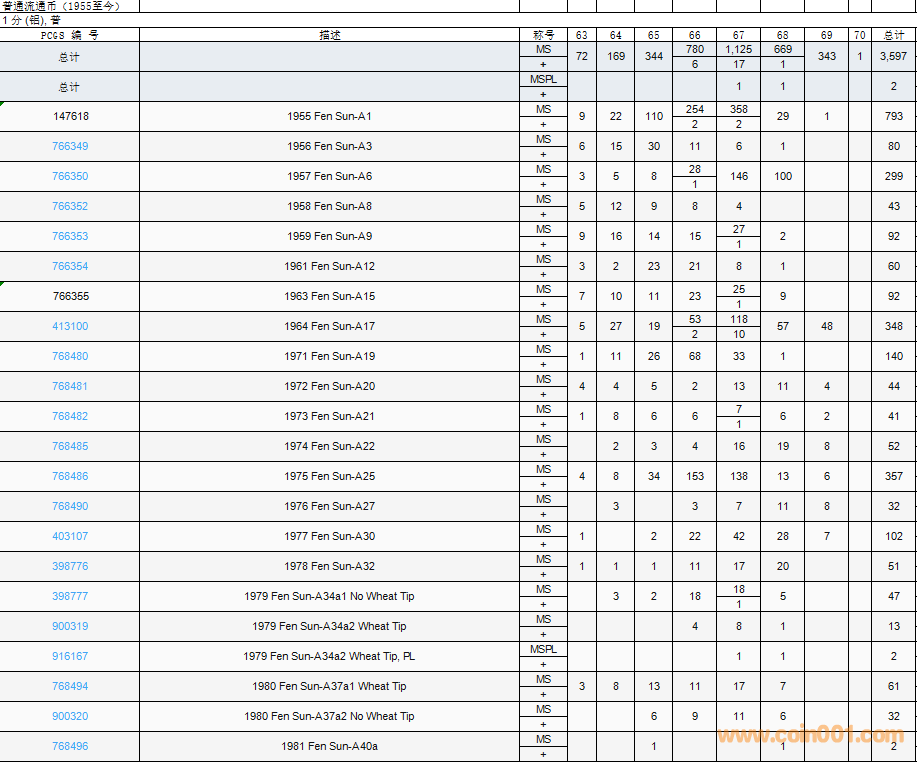The height and width of the screenshot is (762, 917).
Task: Click the 描述 column header
Action: 329,35
